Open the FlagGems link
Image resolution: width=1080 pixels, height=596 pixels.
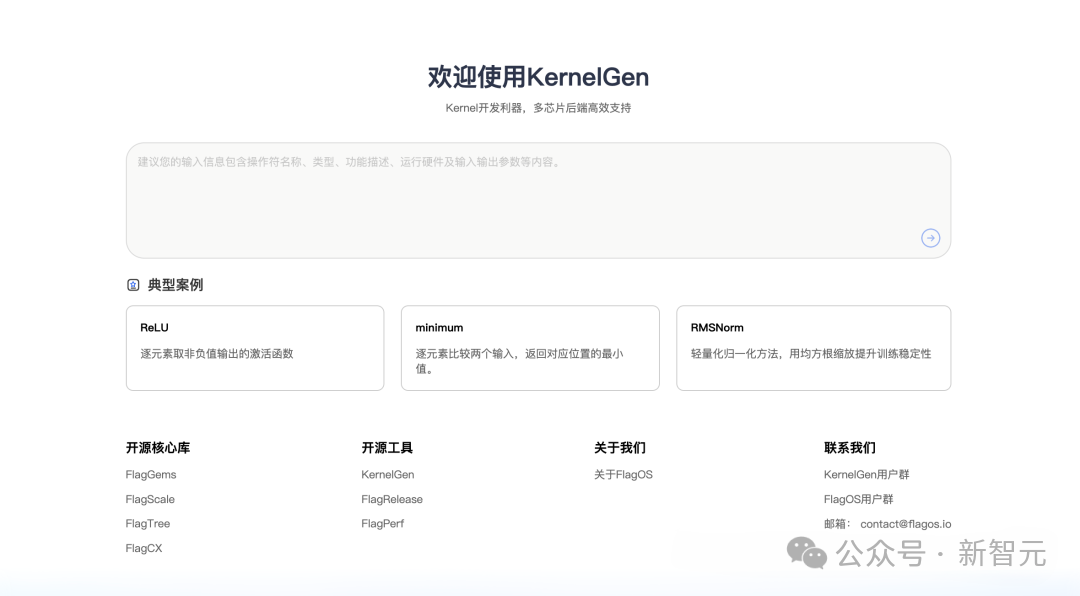[151, 475]
